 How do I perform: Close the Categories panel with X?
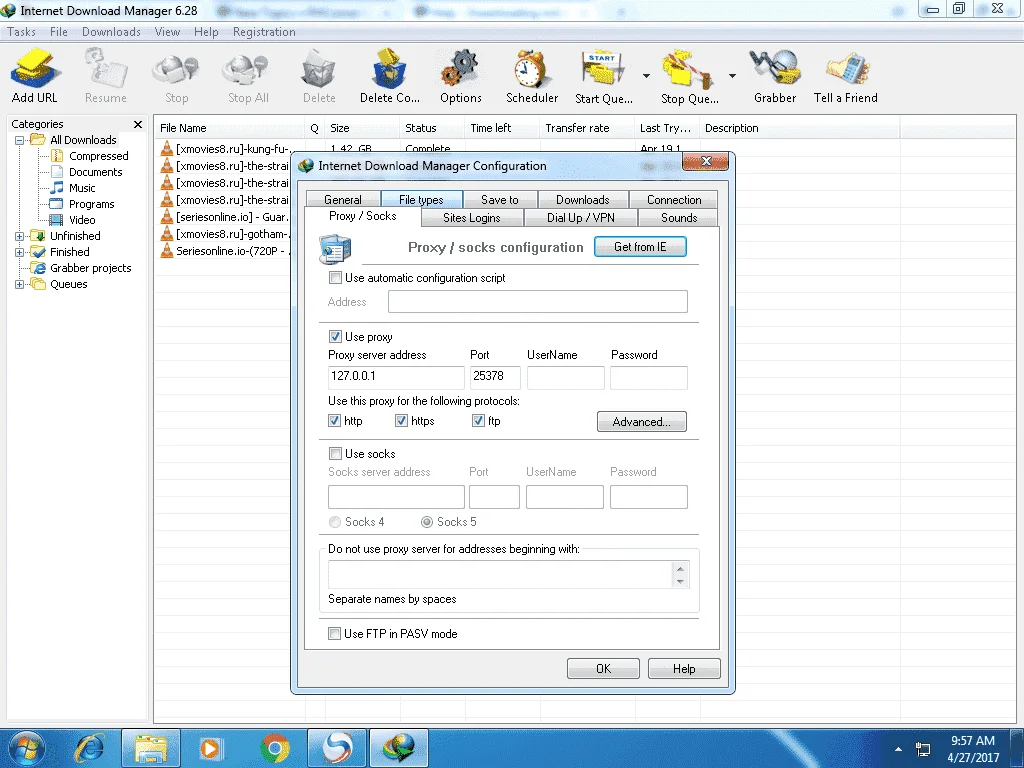pos(138,124)
